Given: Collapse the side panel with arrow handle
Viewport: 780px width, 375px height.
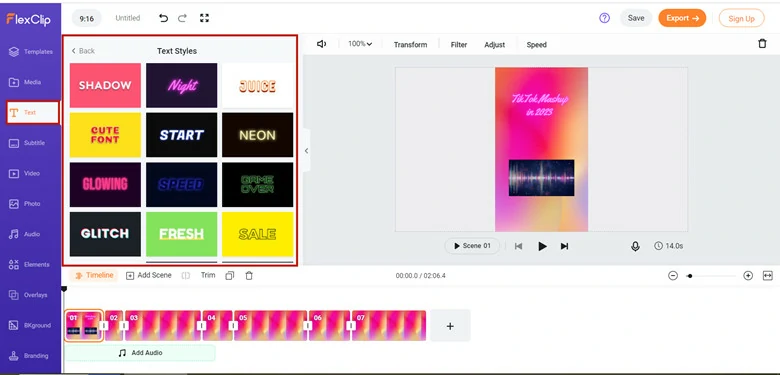Looking at the screenshot, I should [x=306, y=151].
